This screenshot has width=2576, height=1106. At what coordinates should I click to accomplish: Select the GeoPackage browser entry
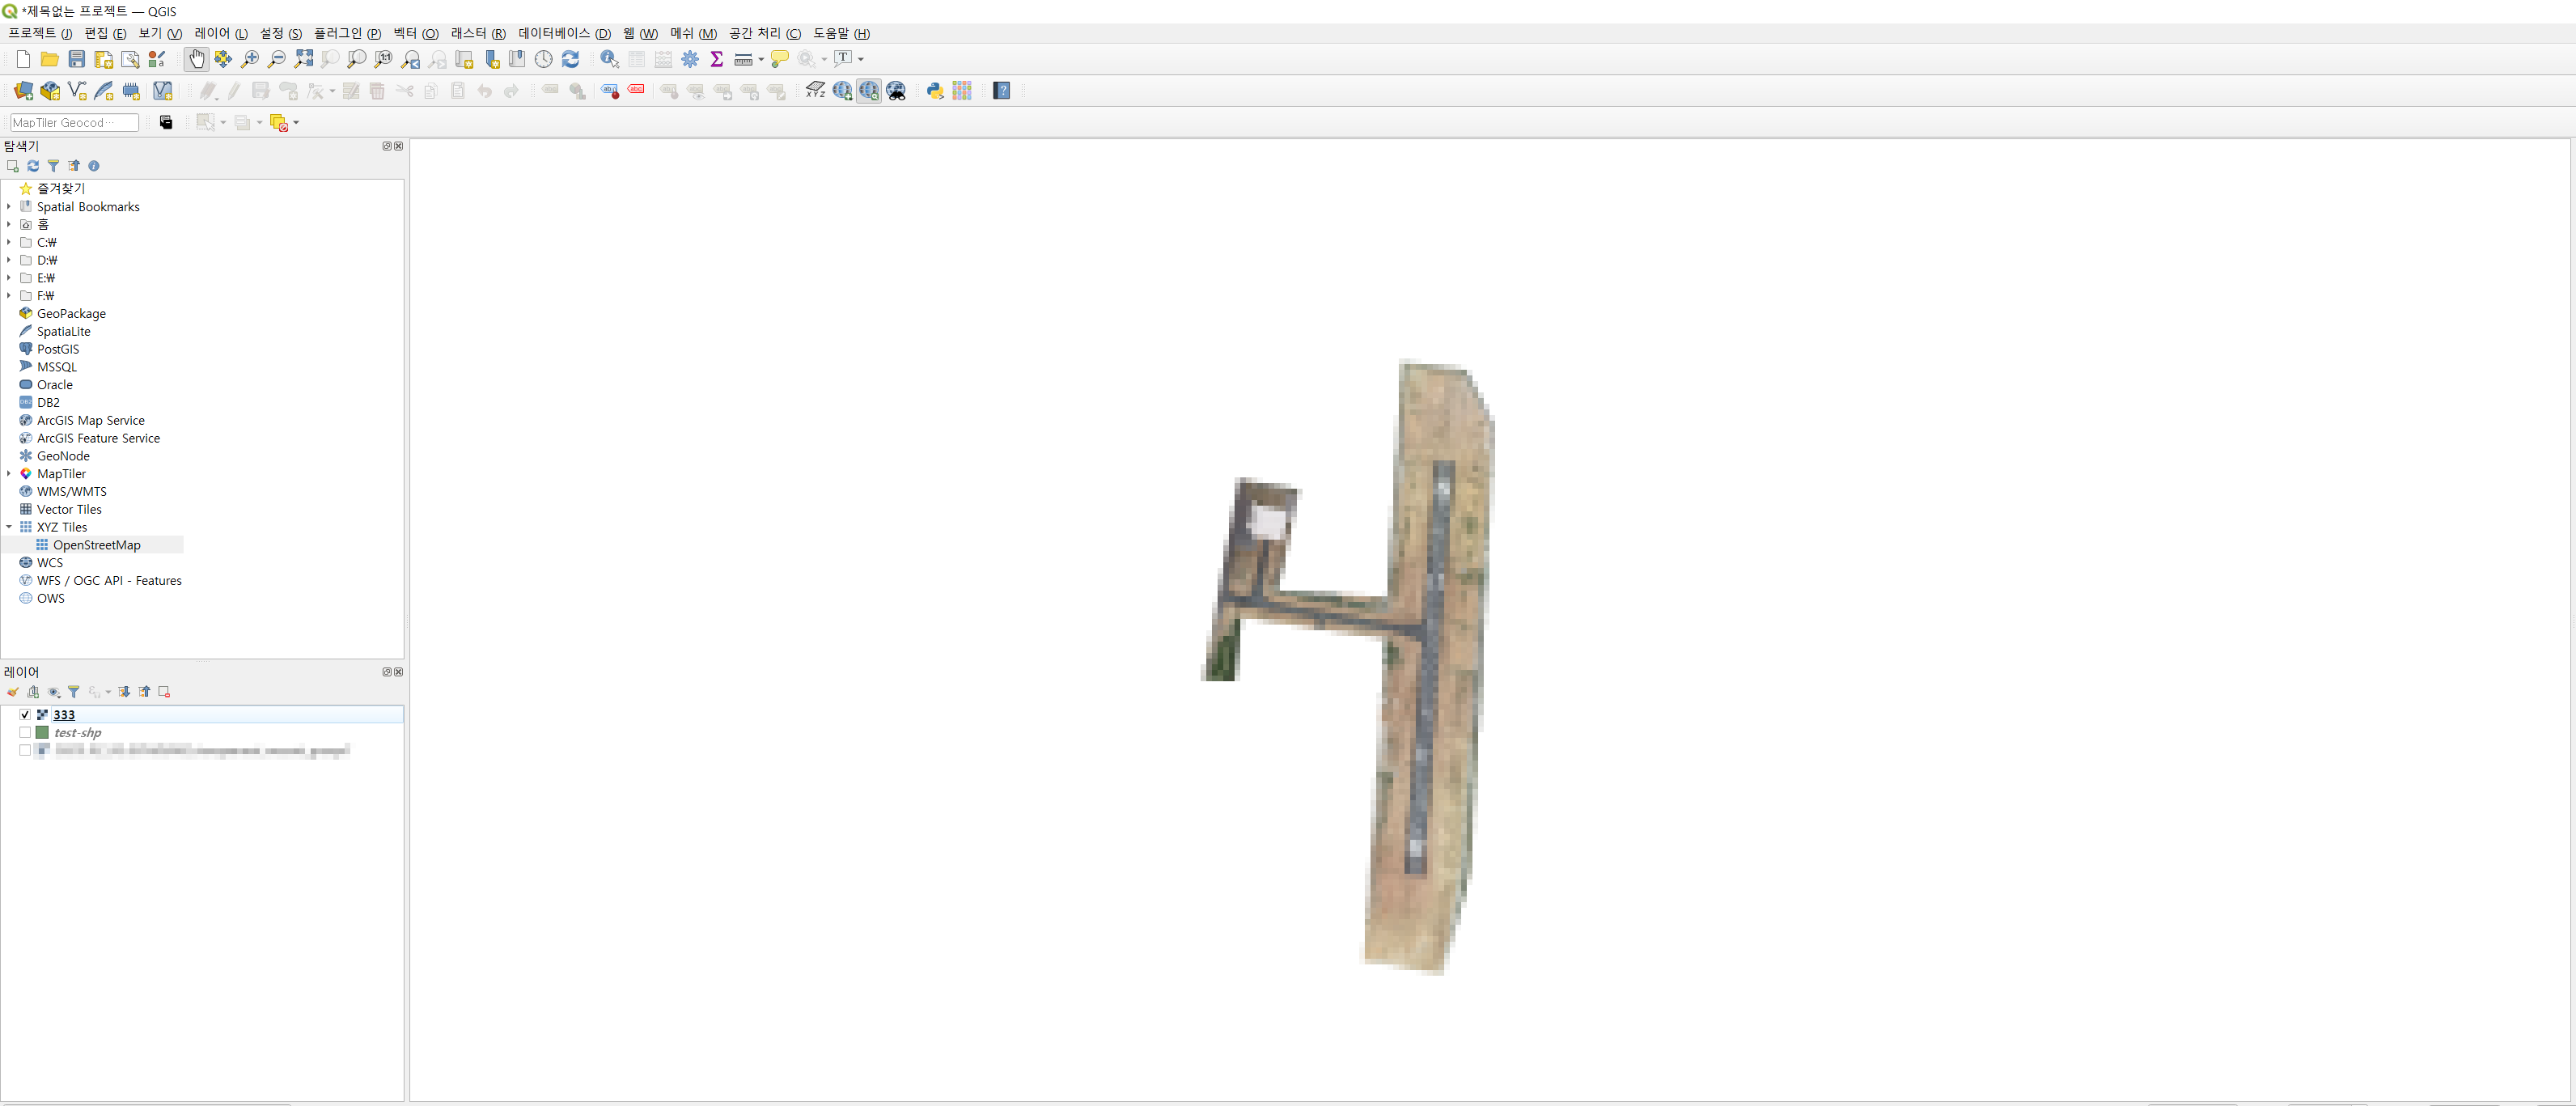(x=71, y=313)
